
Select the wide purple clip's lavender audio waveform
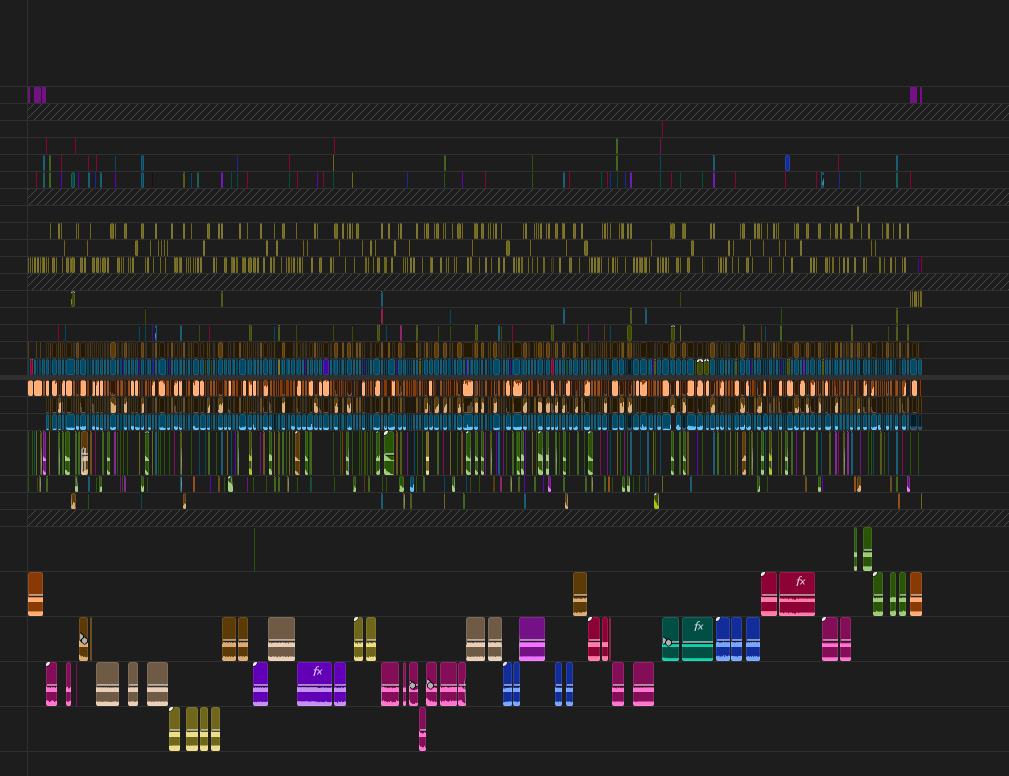click(314, 696)
